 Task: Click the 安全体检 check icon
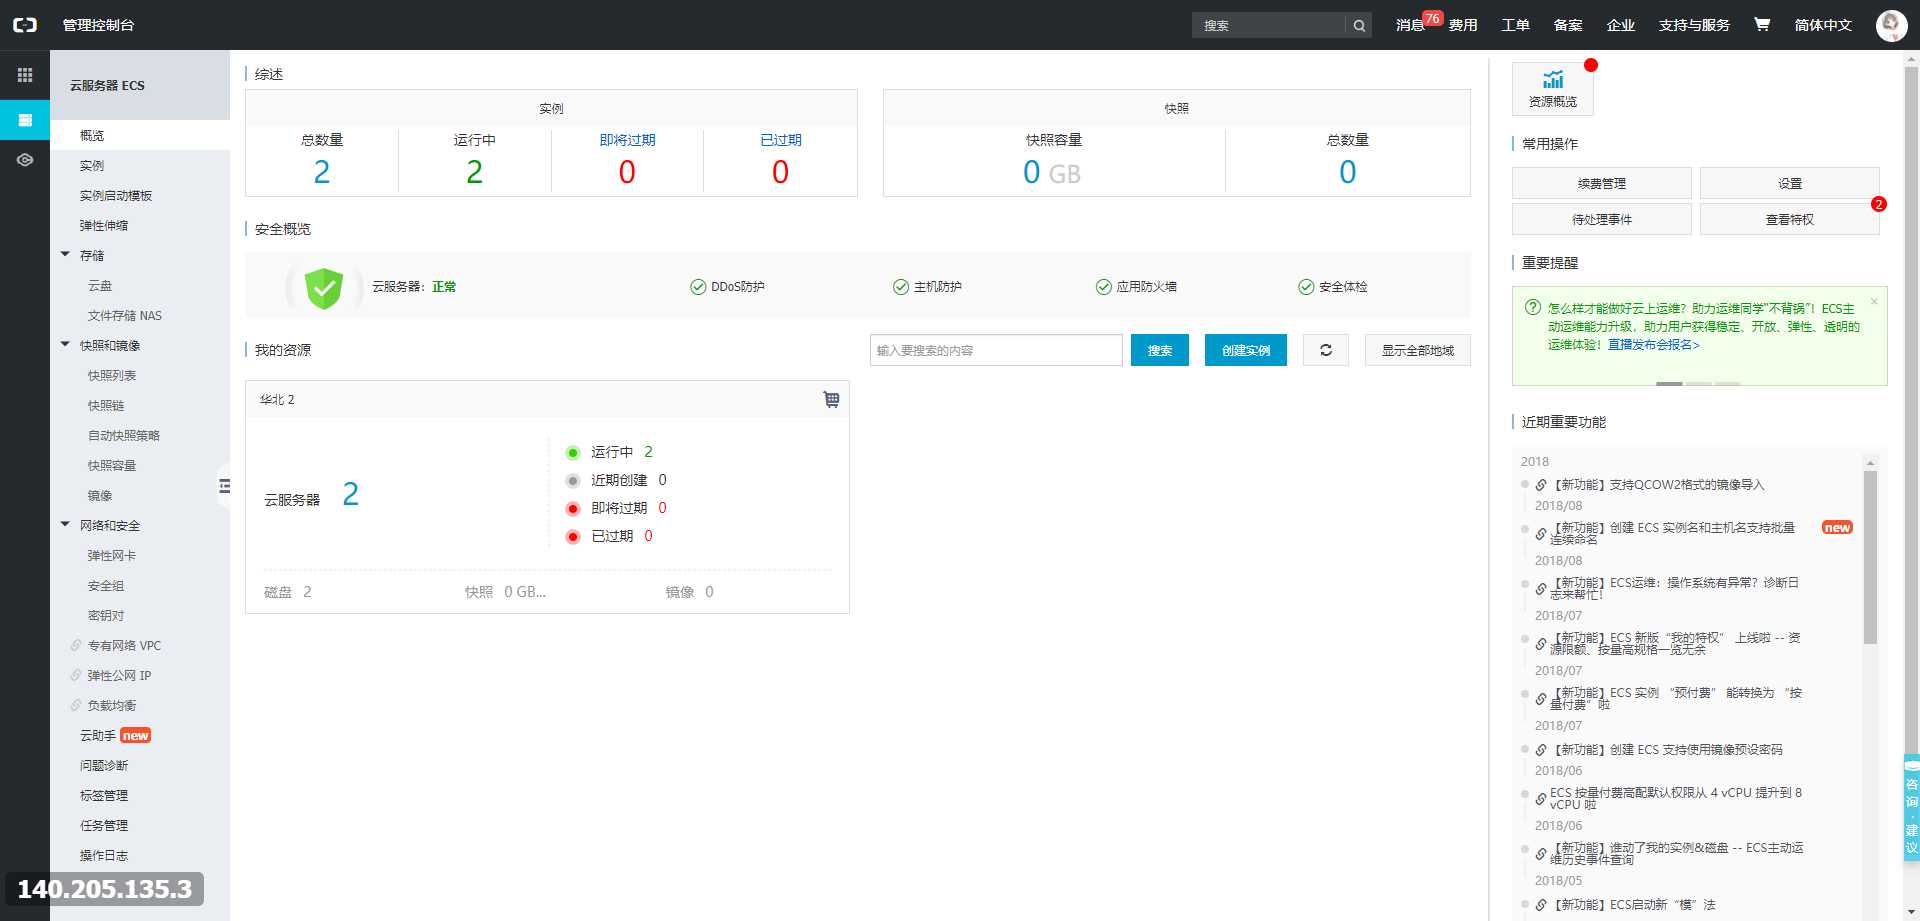coord(1306,287)
